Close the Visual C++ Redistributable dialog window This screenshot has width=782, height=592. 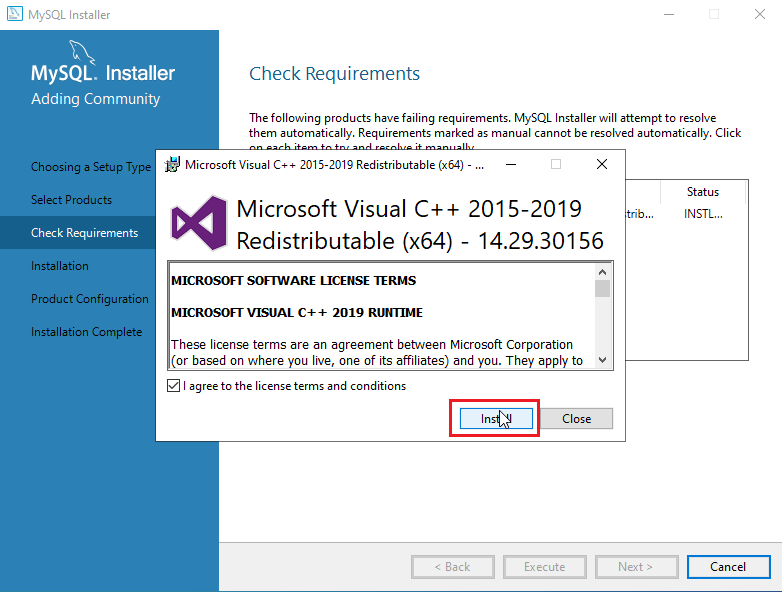click(602, 165)
